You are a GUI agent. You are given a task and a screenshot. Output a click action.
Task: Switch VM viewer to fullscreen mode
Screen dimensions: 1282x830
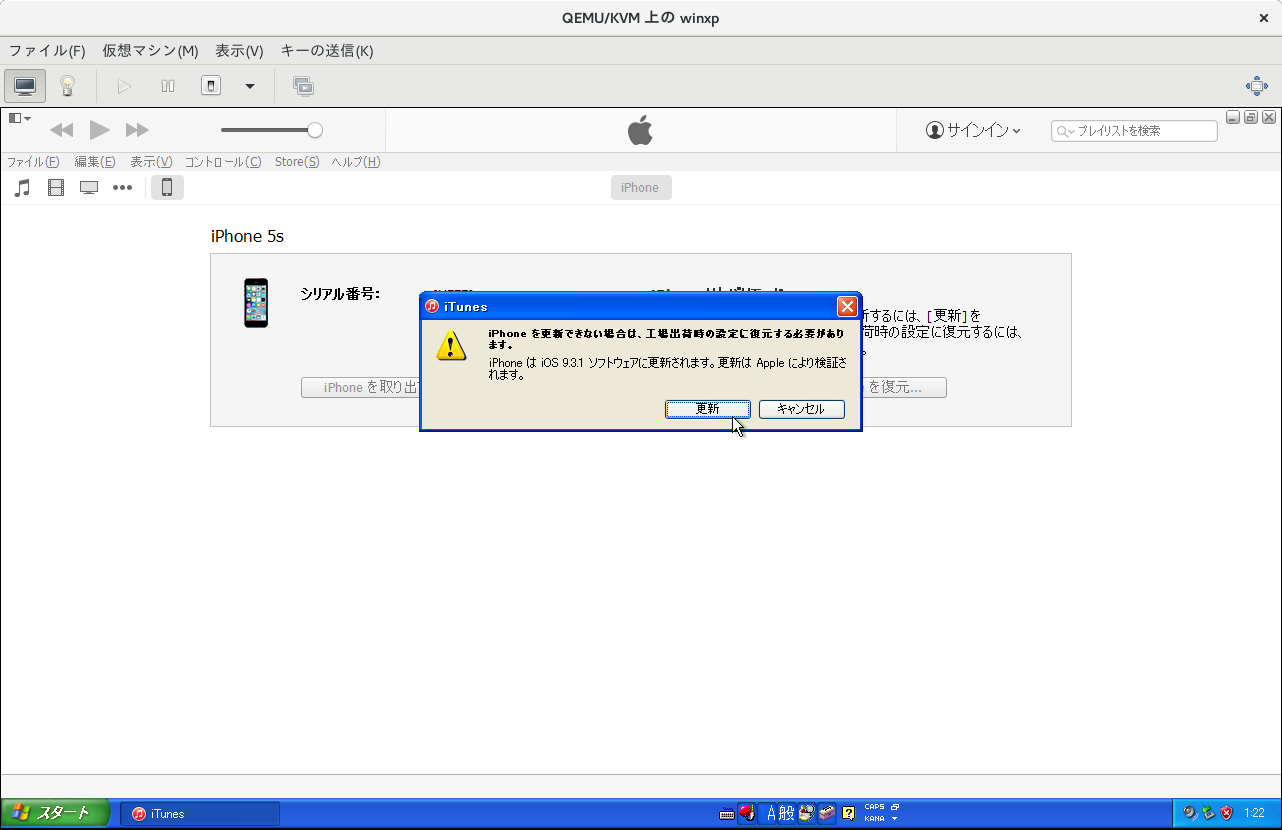tap(1257, 86)
